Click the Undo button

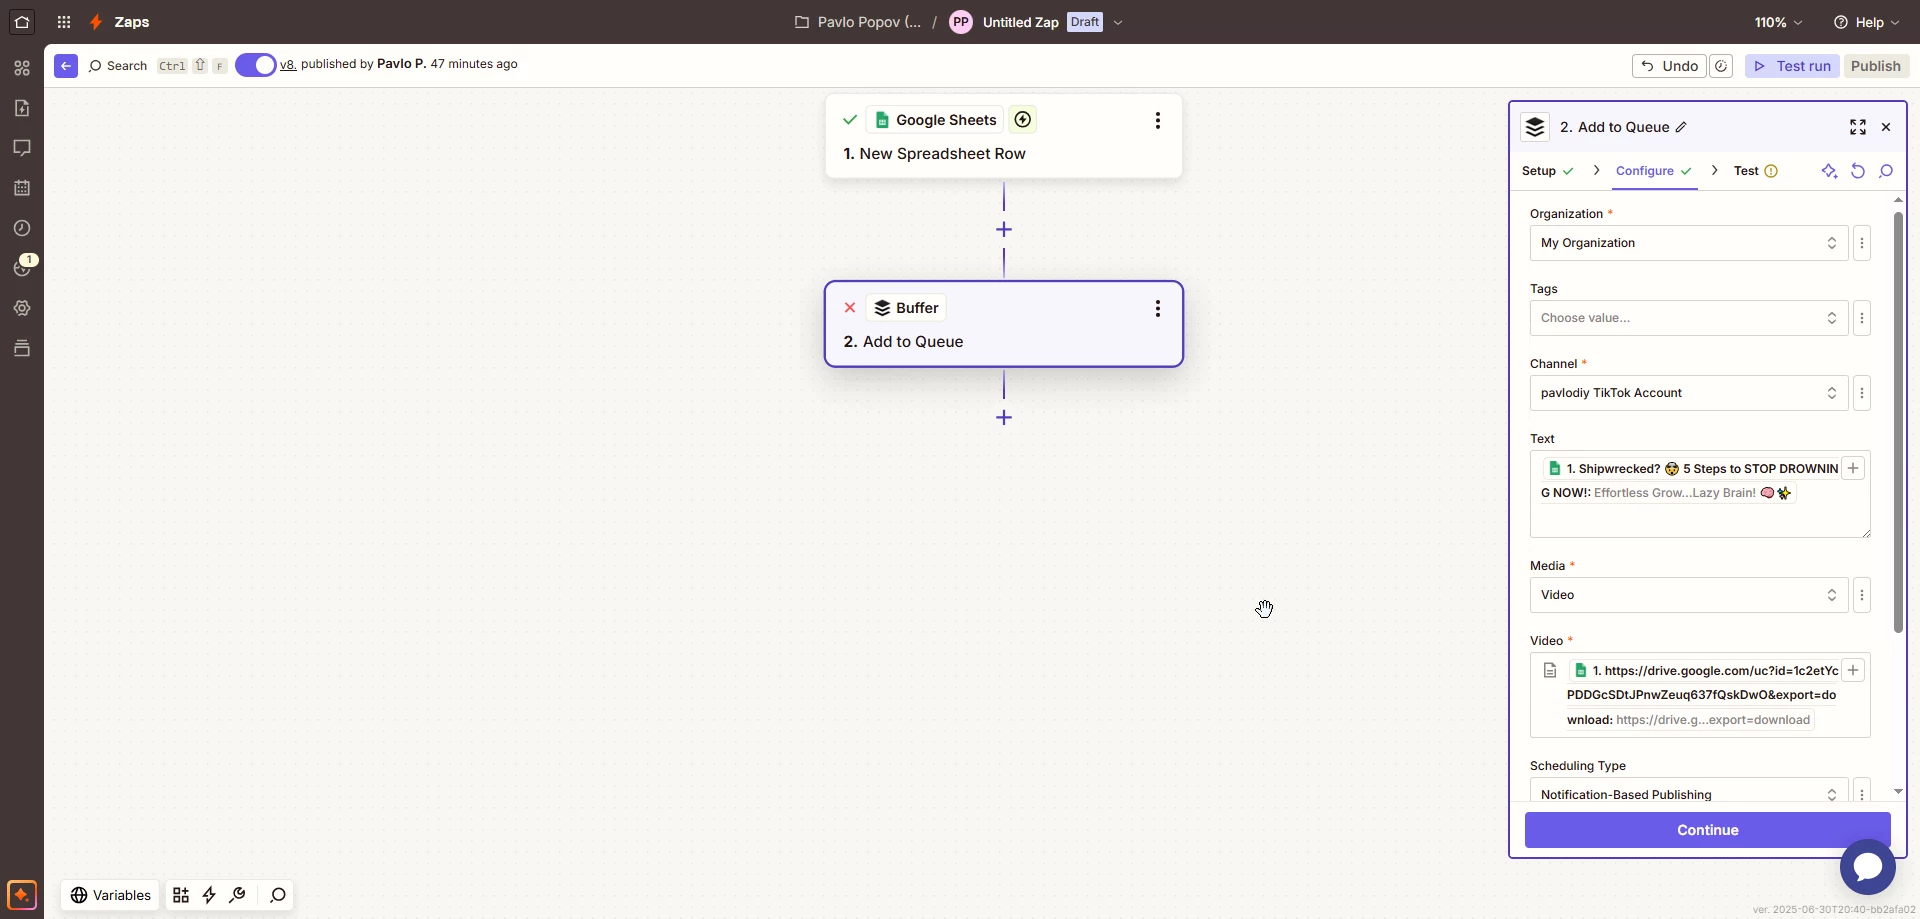(x=1670, y=66)
